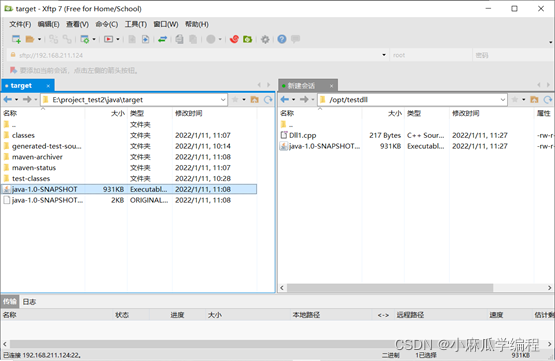The height and width of the screenshot is (361, 555).
Task: Click the synchronize arrows toolbar icon
Action: coord(162,39)
